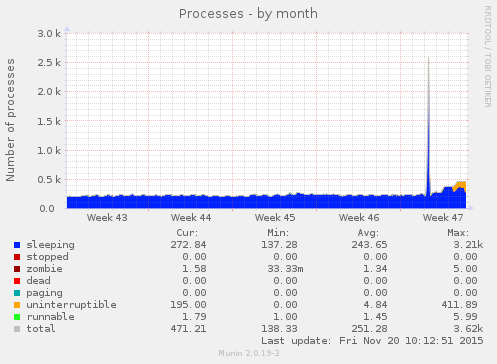The image size is (497, 364).
Task: Click the sleeping minimum value 137.28
Action: 279,245
